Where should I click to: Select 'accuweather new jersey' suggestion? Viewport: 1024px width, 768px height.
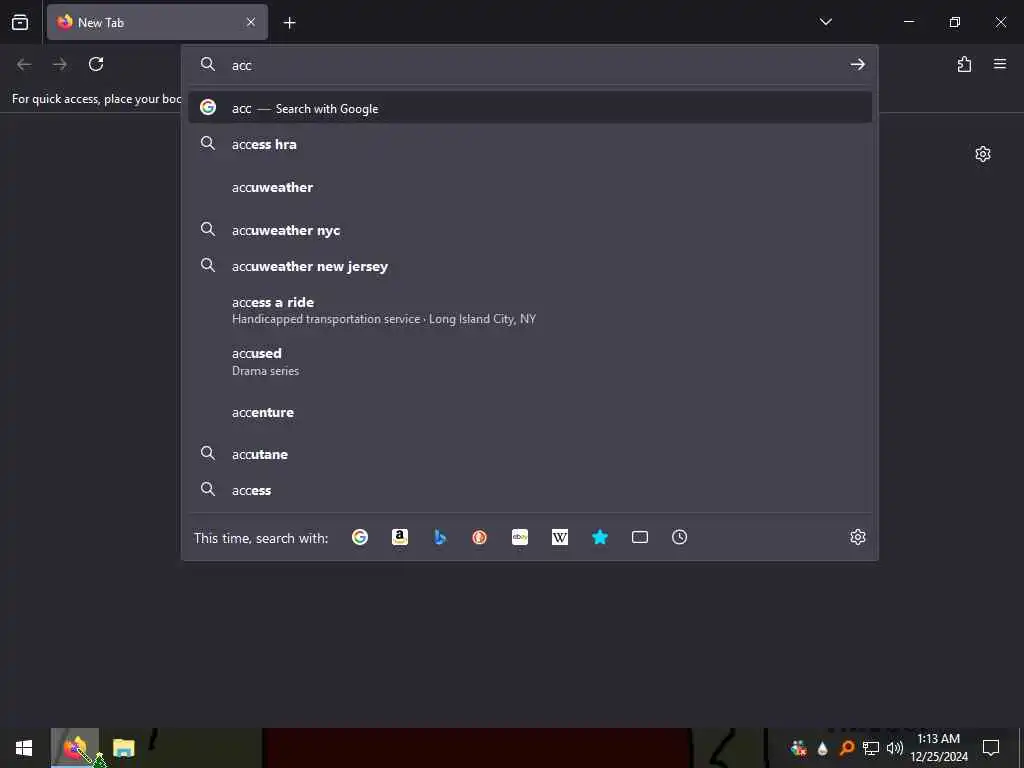tap(530, 266)
